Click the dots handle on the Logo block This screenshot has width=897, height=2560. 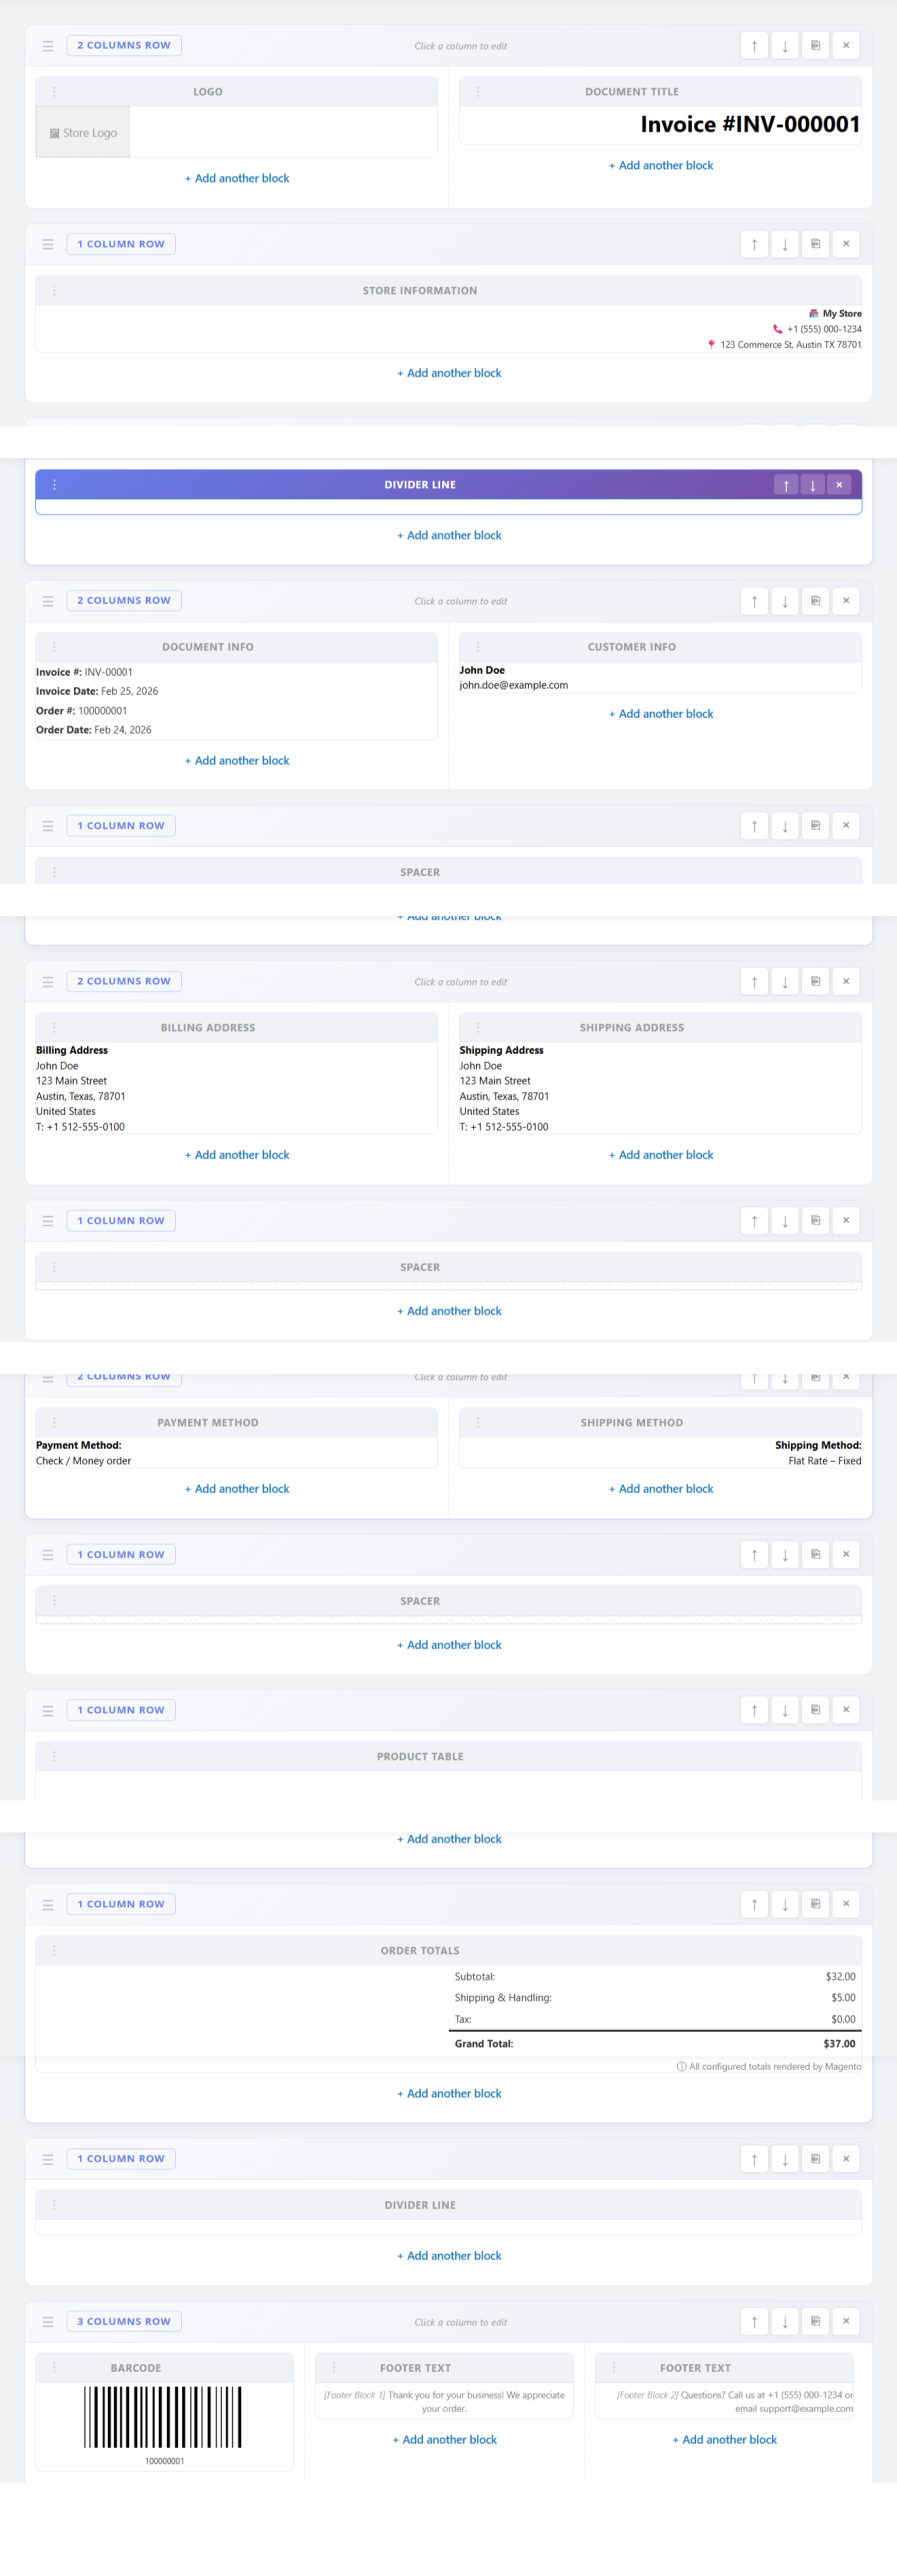pos(54,92)
